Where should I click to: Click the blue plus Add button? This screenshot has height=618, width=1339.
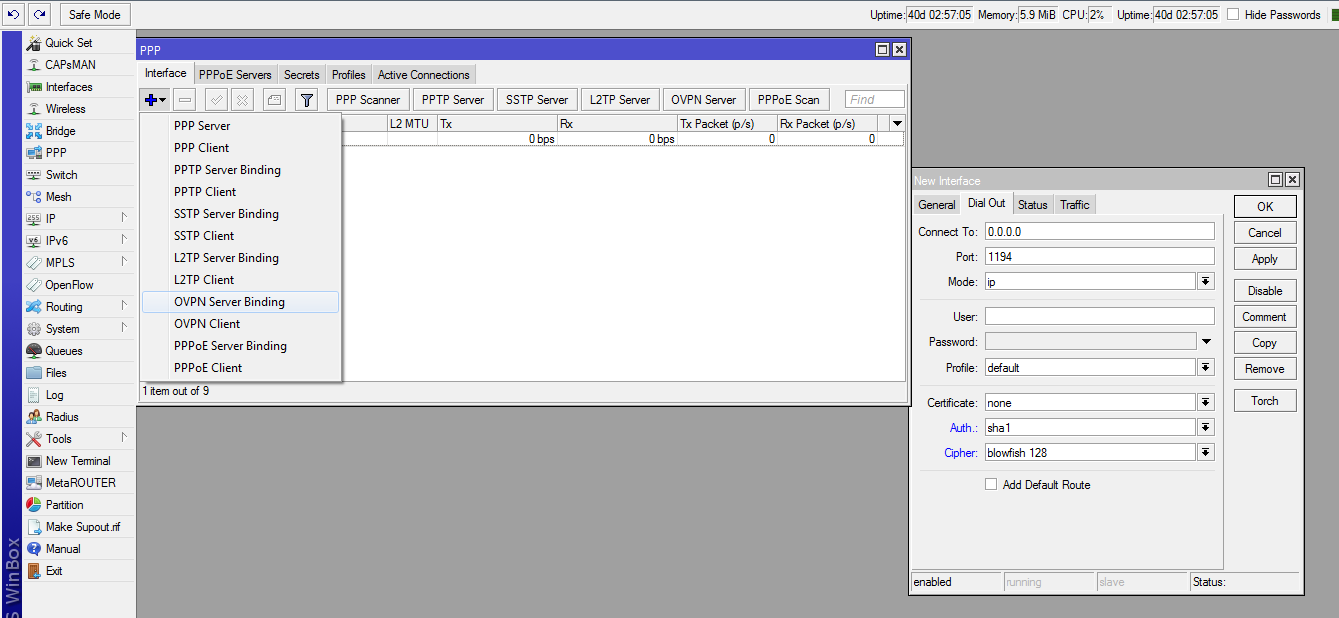[x=155, y=99]
